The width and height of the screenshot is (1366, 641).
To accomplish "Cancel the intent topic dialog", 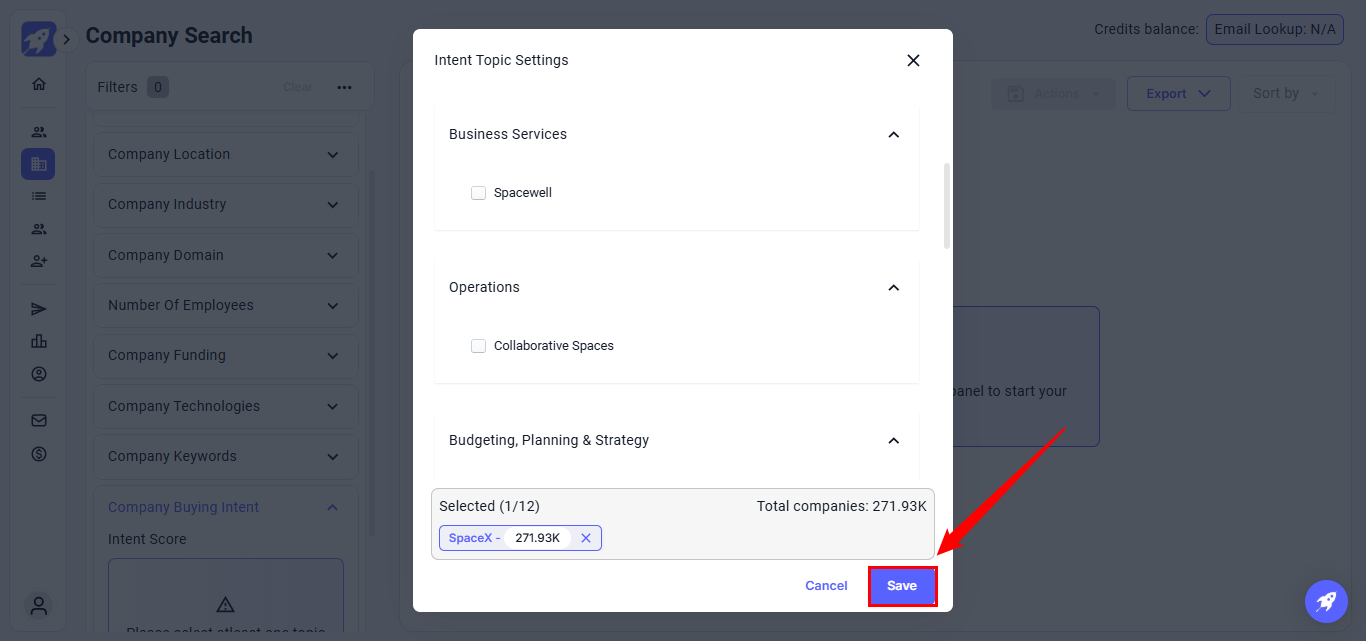I will [826, 586].
